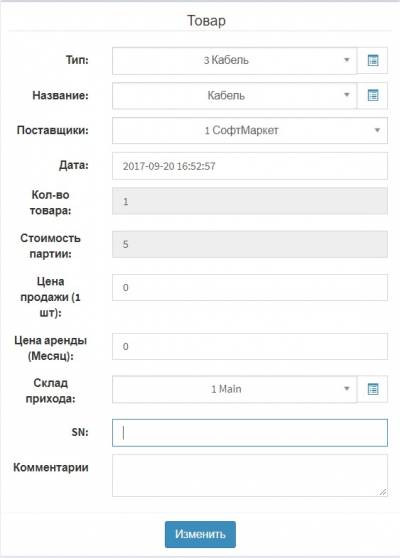Focus the Цена продажи (1 шт) field

coord(250,287)
